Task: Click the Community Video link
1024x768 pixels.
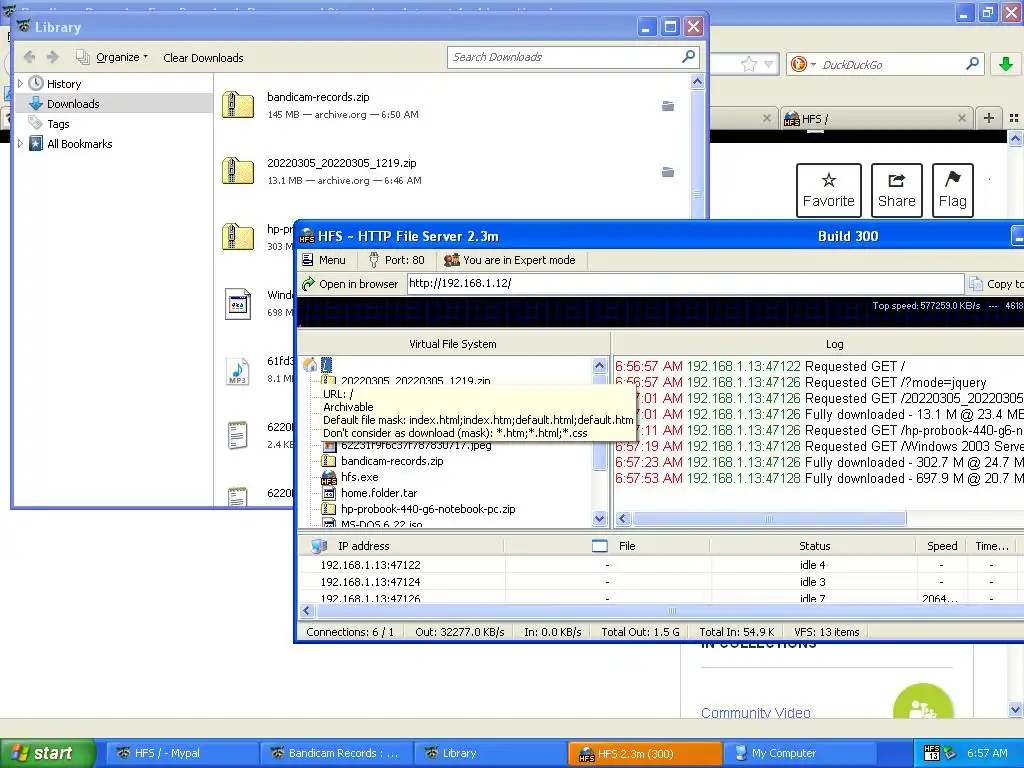Action: 756,712
